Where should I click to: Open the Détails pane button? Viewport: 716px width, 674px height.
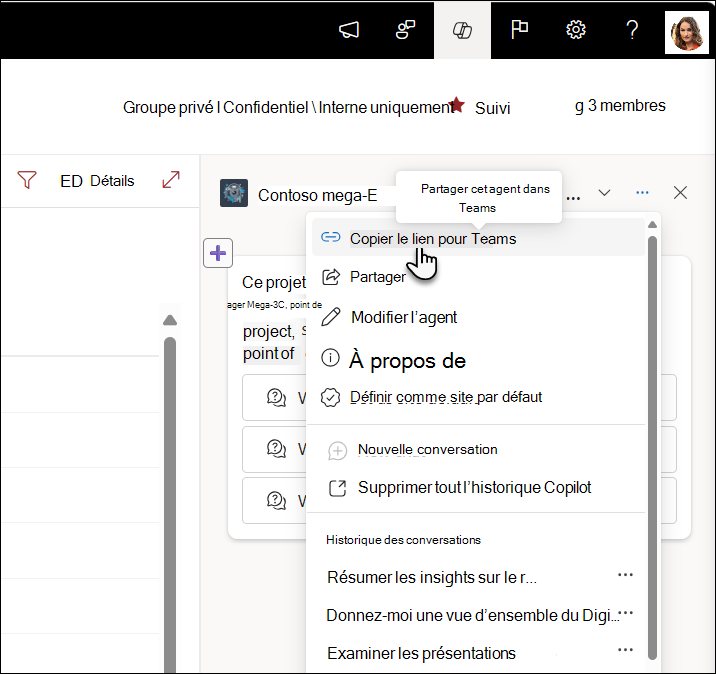click(x=97, y=181)
